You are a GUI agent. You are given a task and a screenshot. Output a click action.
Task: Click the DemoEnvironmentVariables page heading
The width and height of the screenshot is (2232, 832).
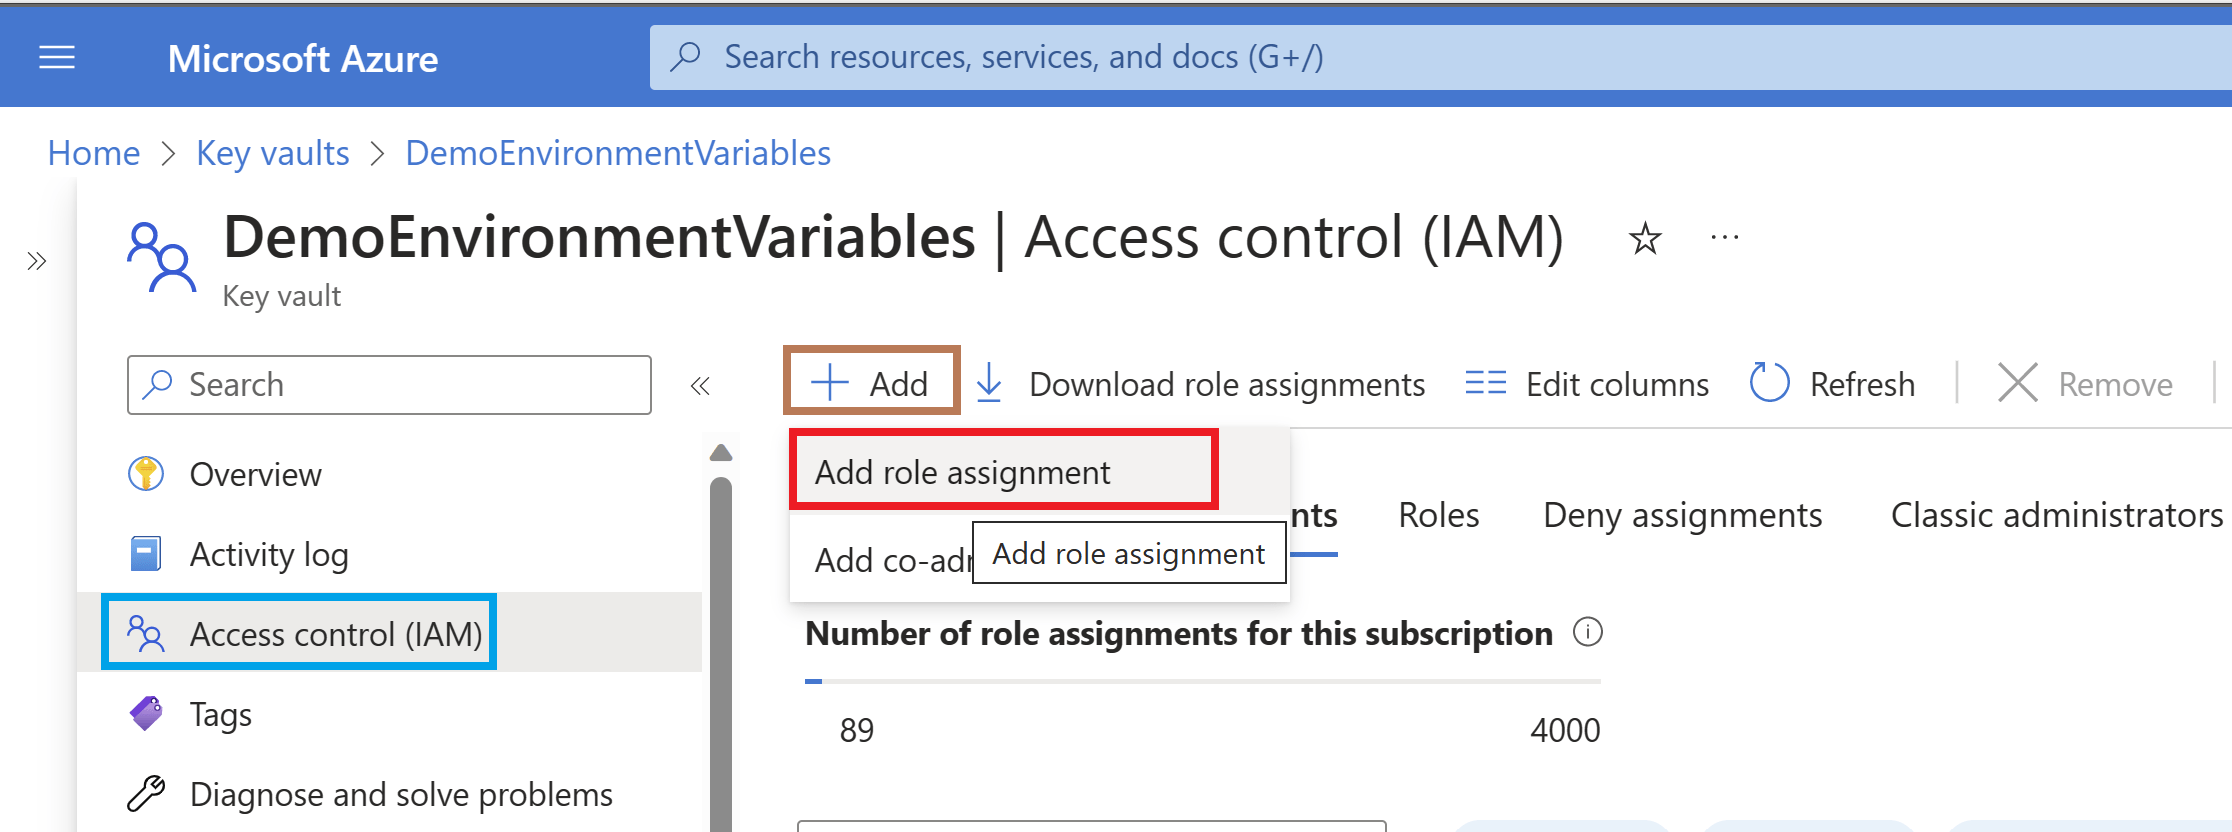tap(599, 237)
